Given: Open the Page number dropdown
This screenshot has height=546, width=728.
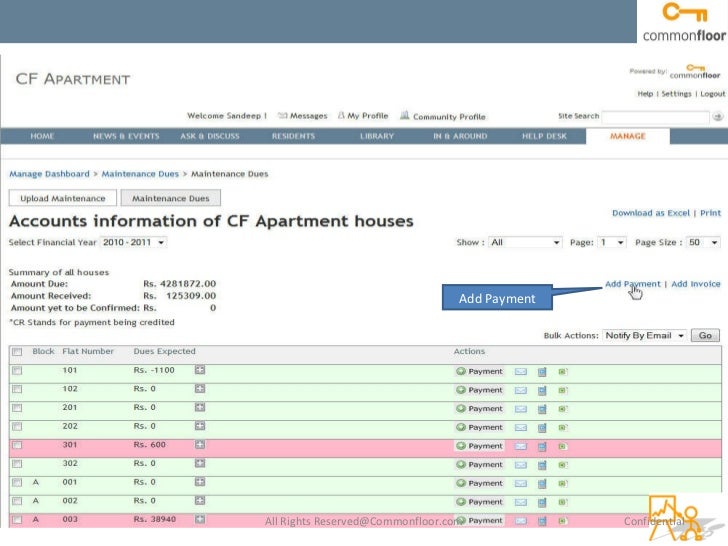Looking at the screenshot, I should 612,242.
